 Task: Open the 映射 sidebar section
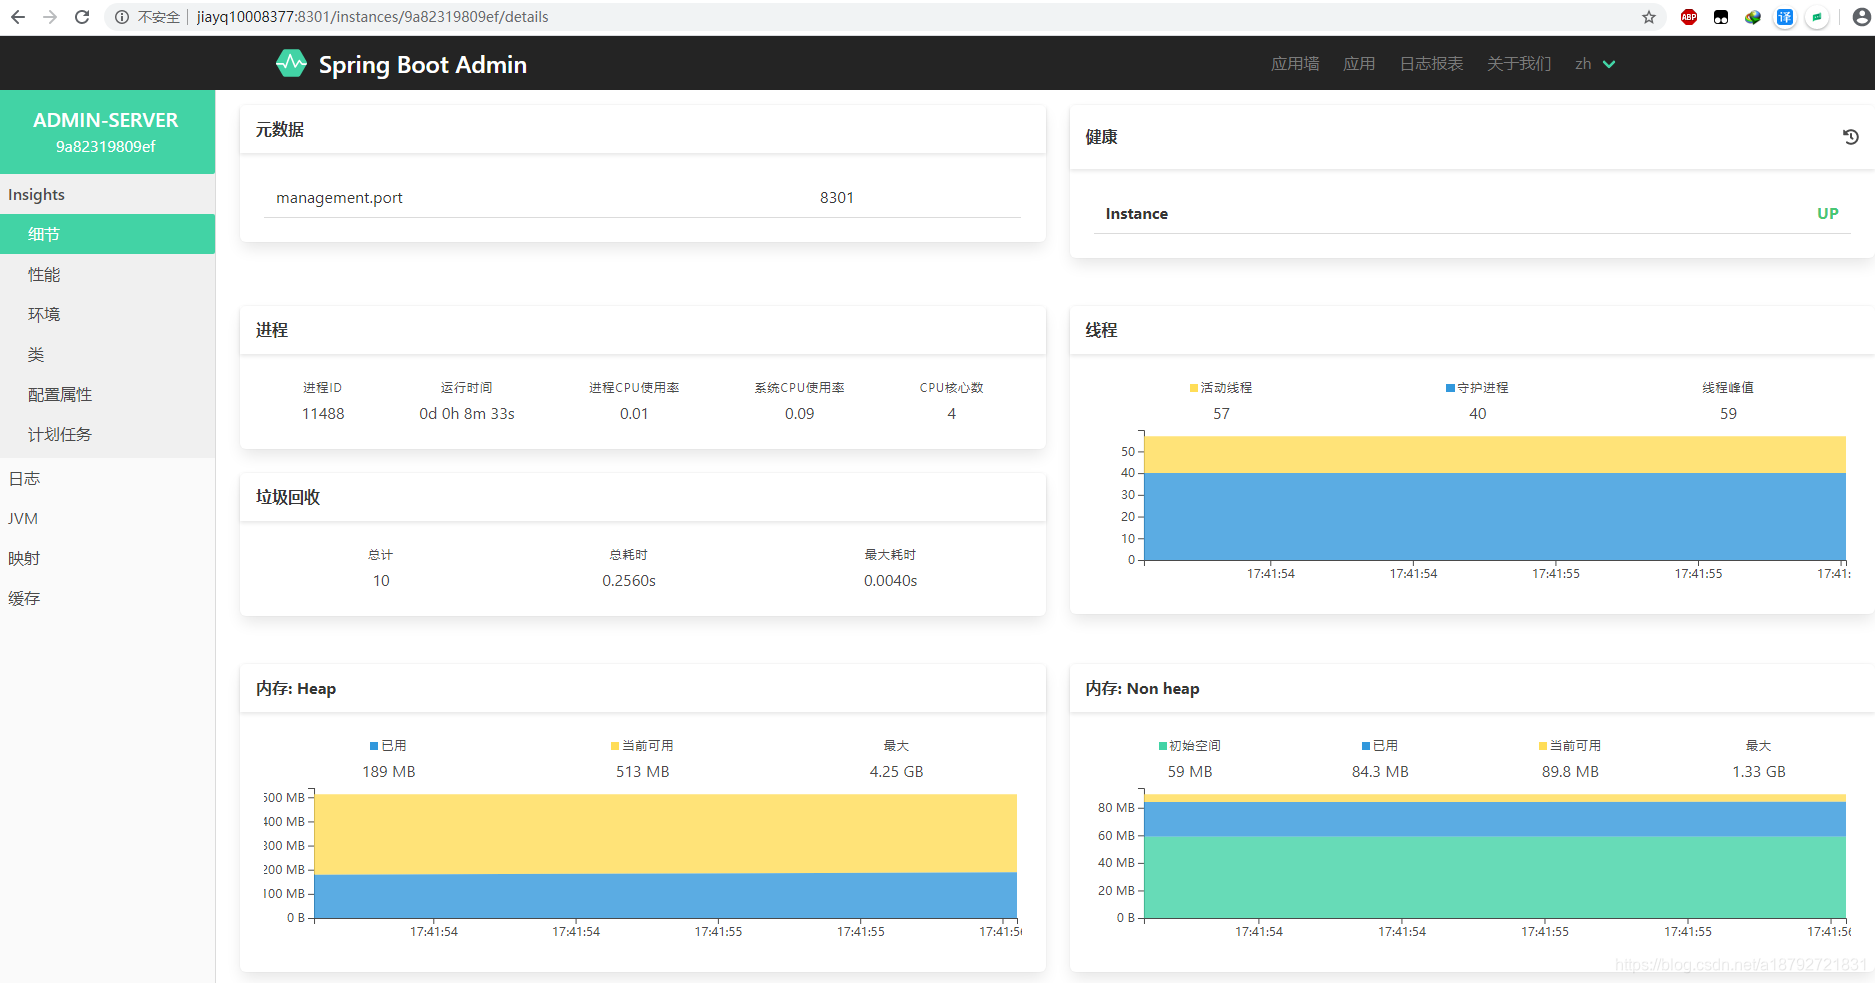pyautogui.click(x=107, y=558)
